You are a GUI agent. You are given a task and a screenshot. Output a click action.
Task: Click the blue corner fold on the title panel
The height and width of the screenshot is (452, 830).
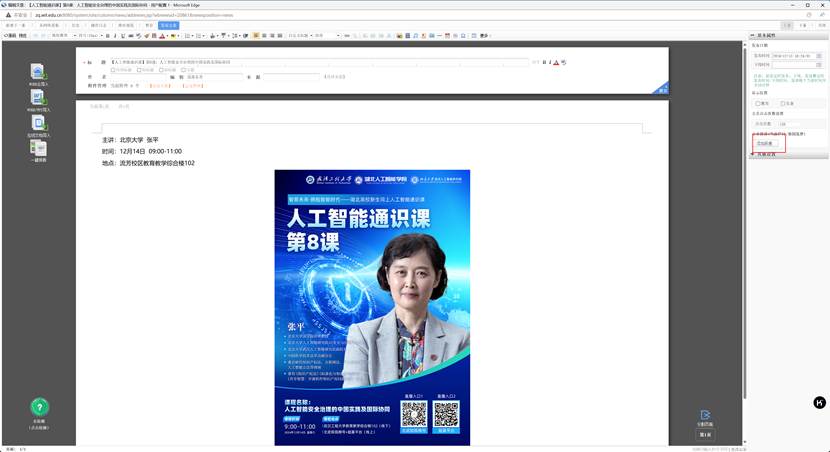[x=662, y=88]
